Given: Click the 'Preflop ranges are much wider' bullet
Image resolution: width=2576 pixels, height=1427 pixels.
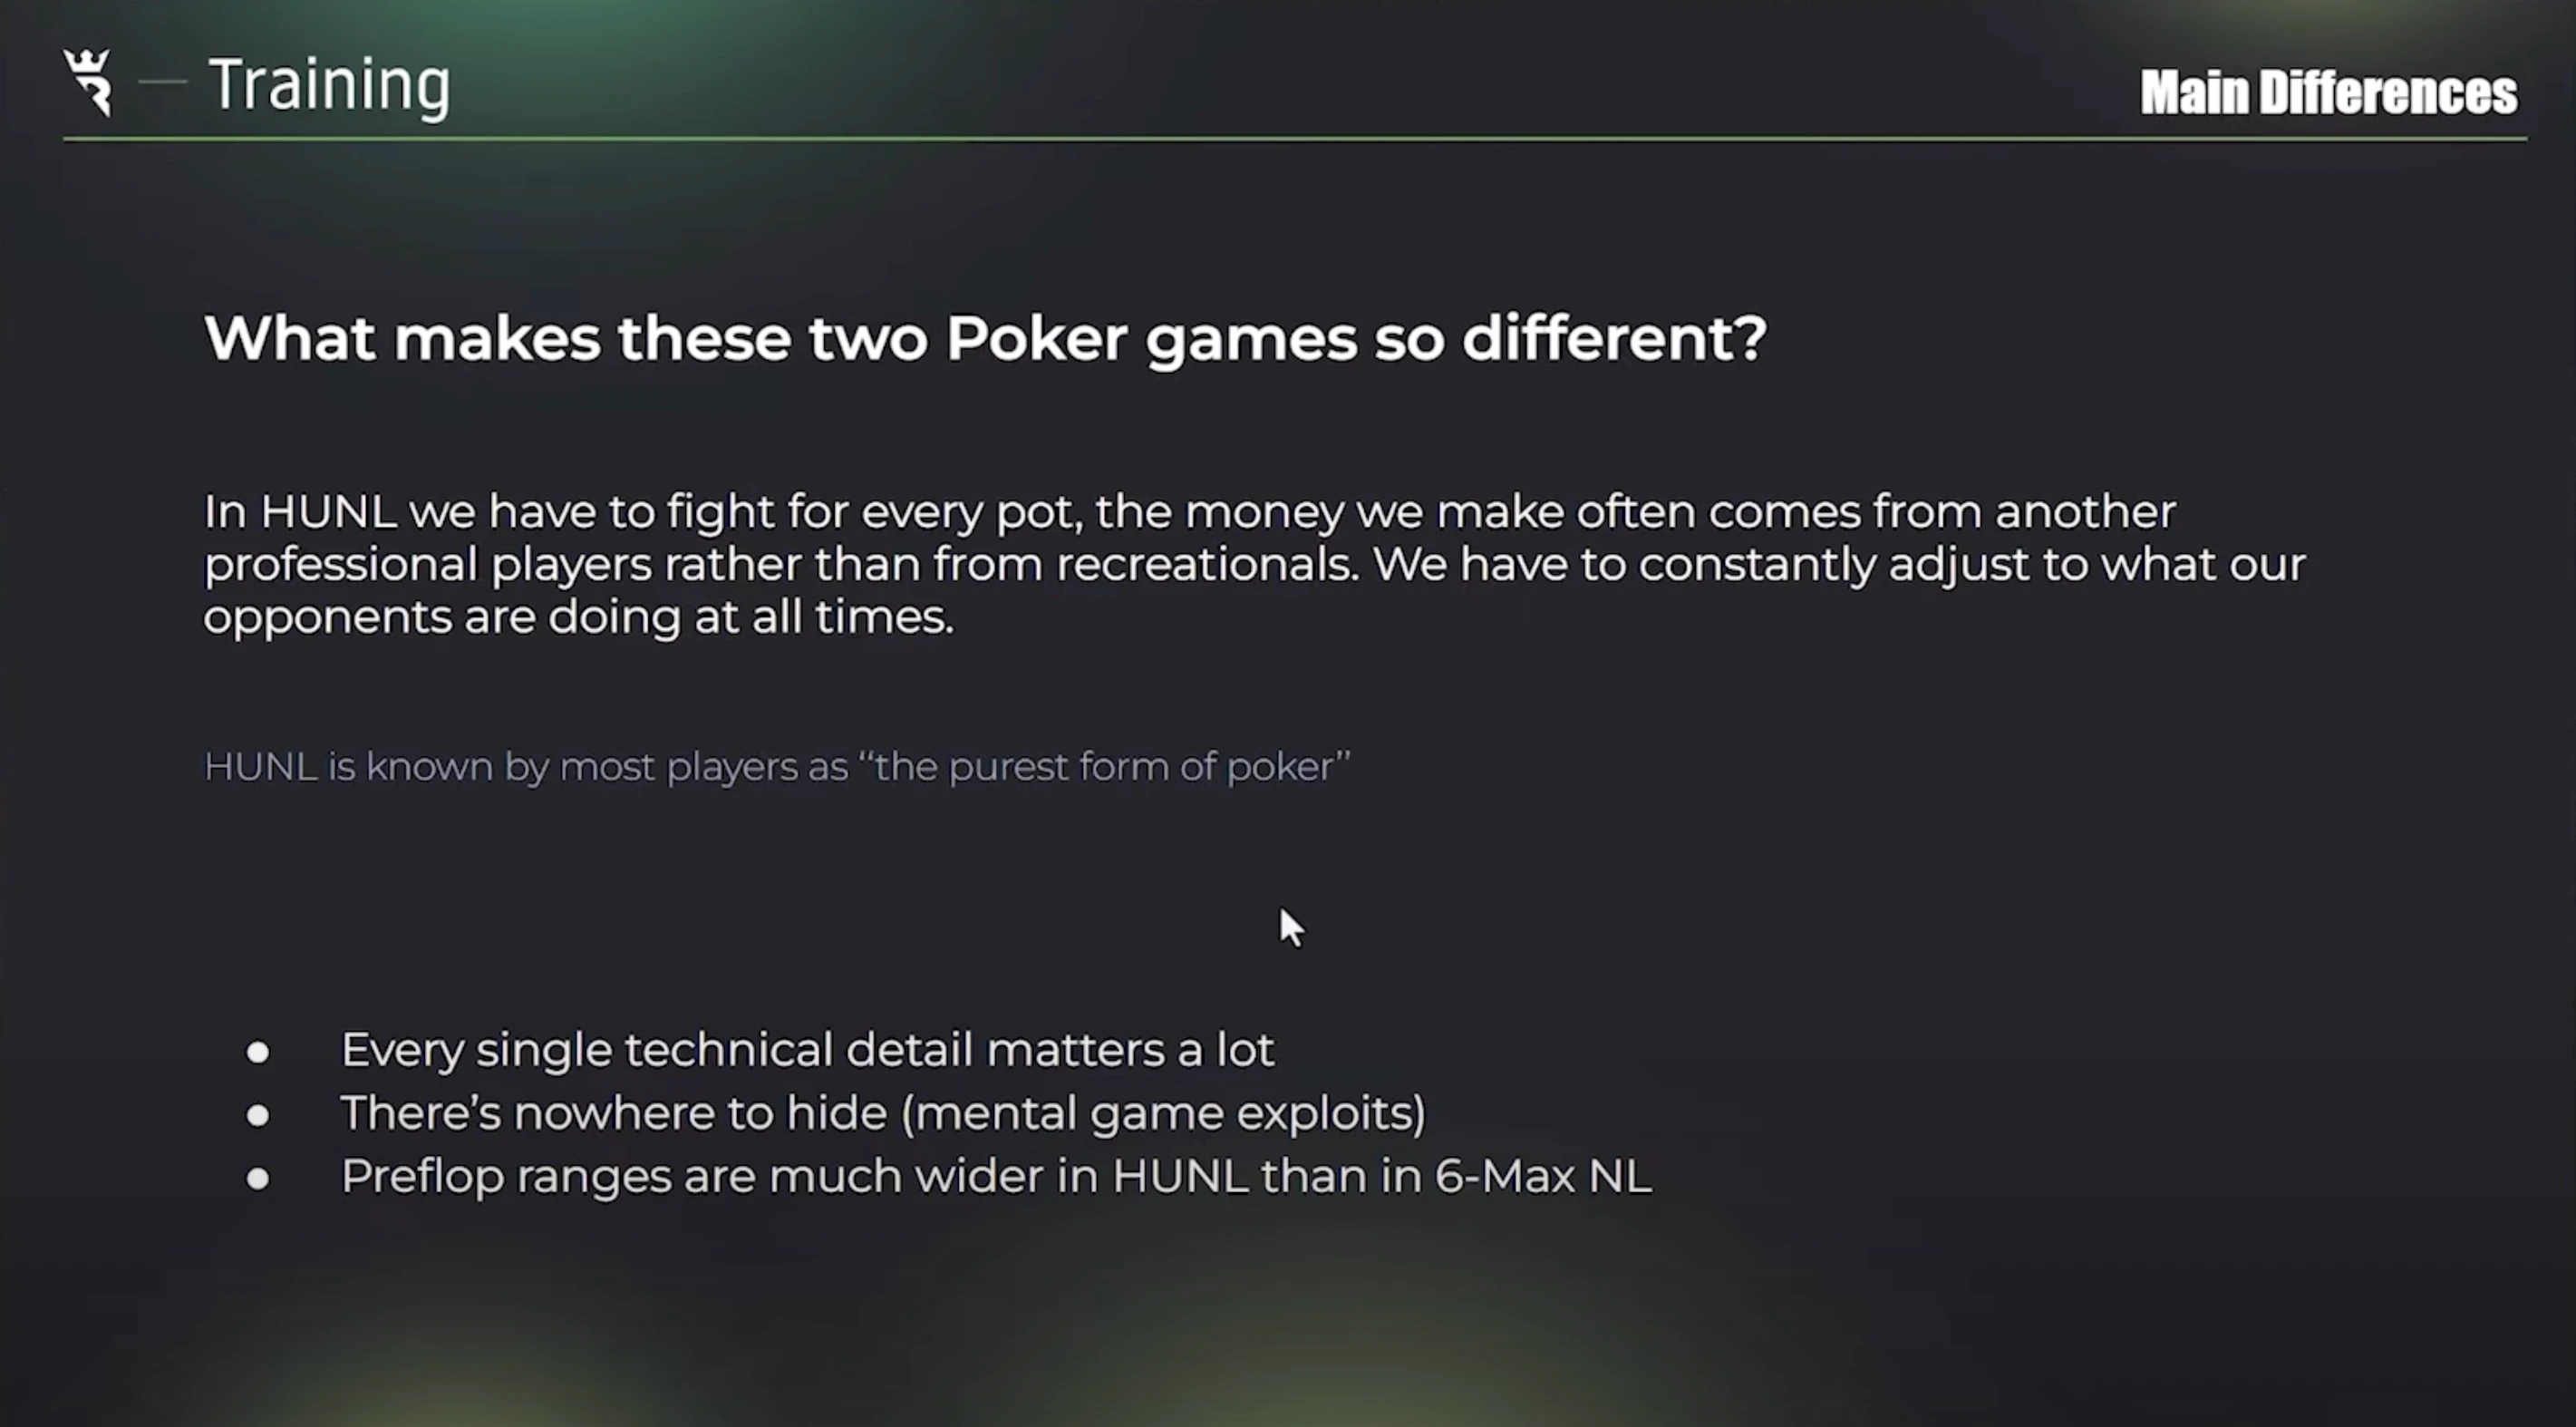Looking at the screenshot, I should 995,1176.
